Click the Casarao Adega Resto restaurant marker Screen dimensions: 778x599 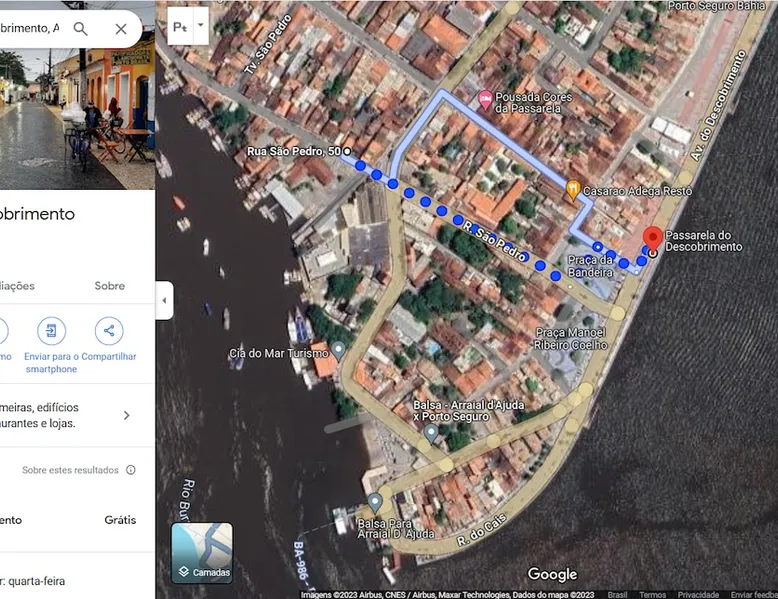573,188
